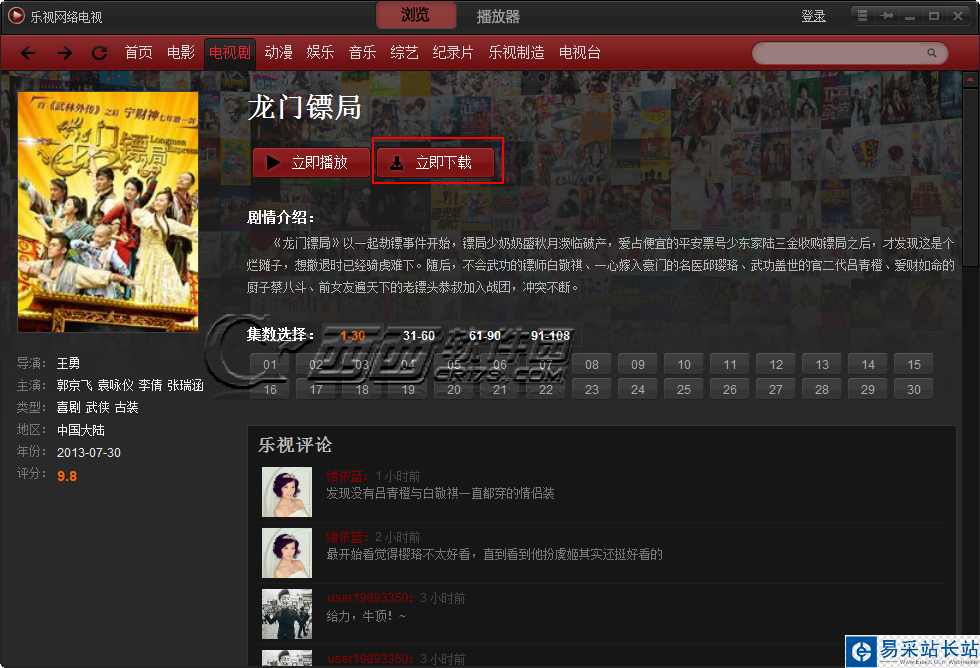Click the 9.8 rating score
This screenshot has width=980, height=668.
pos(67,476)
